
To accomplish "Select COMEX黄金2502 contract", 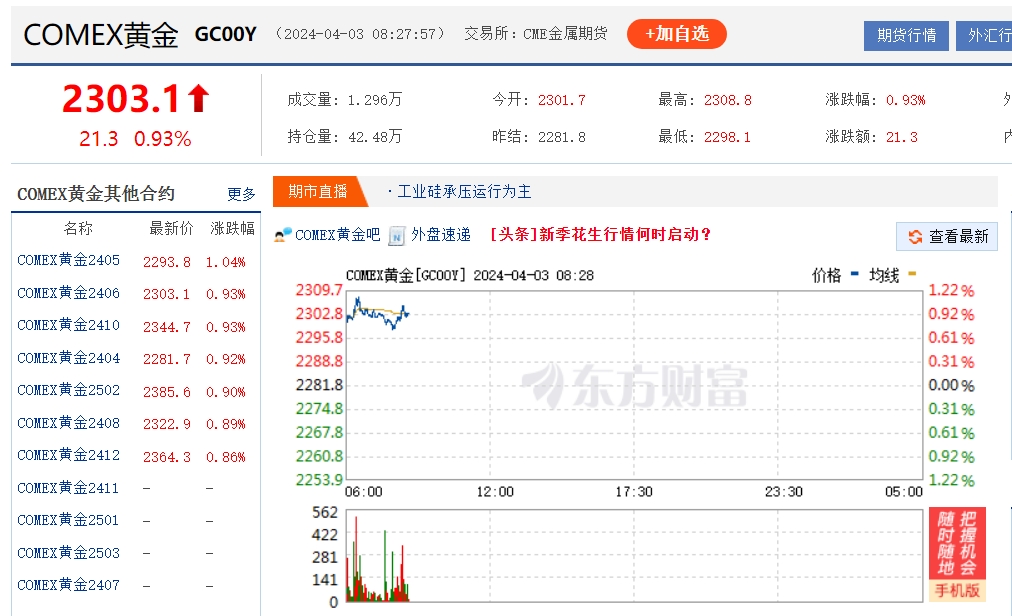I will tap(68, 391).
